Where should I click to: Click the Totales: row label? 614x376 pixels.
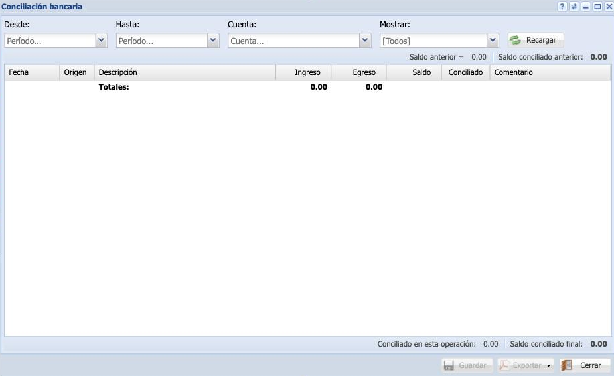pyautogui.click(x=114, y=87)
